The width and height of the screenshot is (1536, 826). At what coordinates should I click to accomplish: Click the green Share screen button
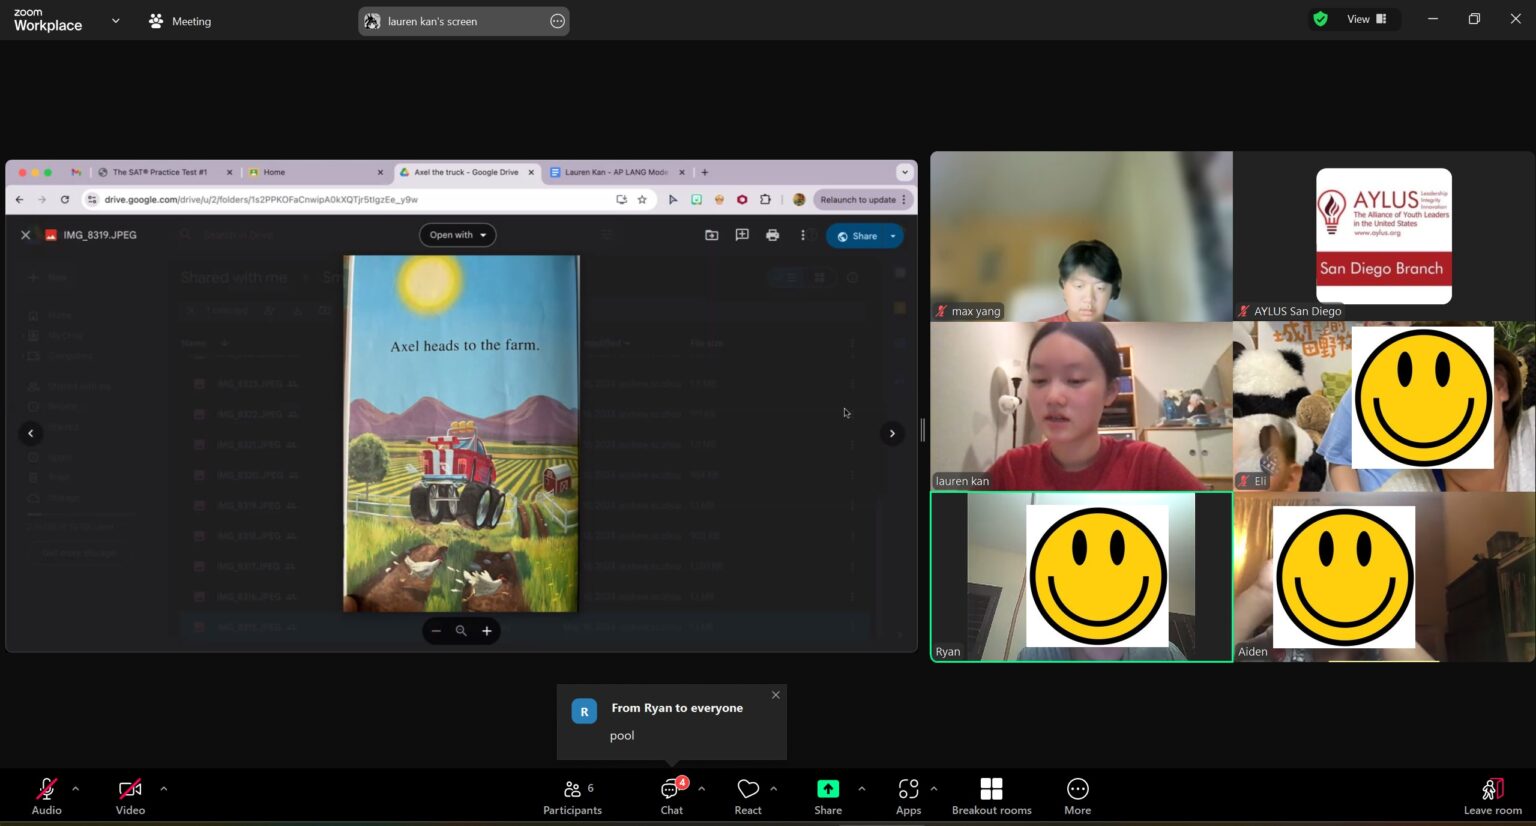(828, 796)
